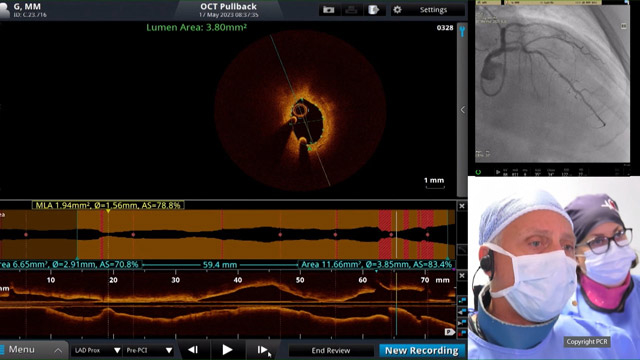Click the white current-frame line on lumen profile
The height and width of the screenshot is (360, 640).
tap(396, 234)
